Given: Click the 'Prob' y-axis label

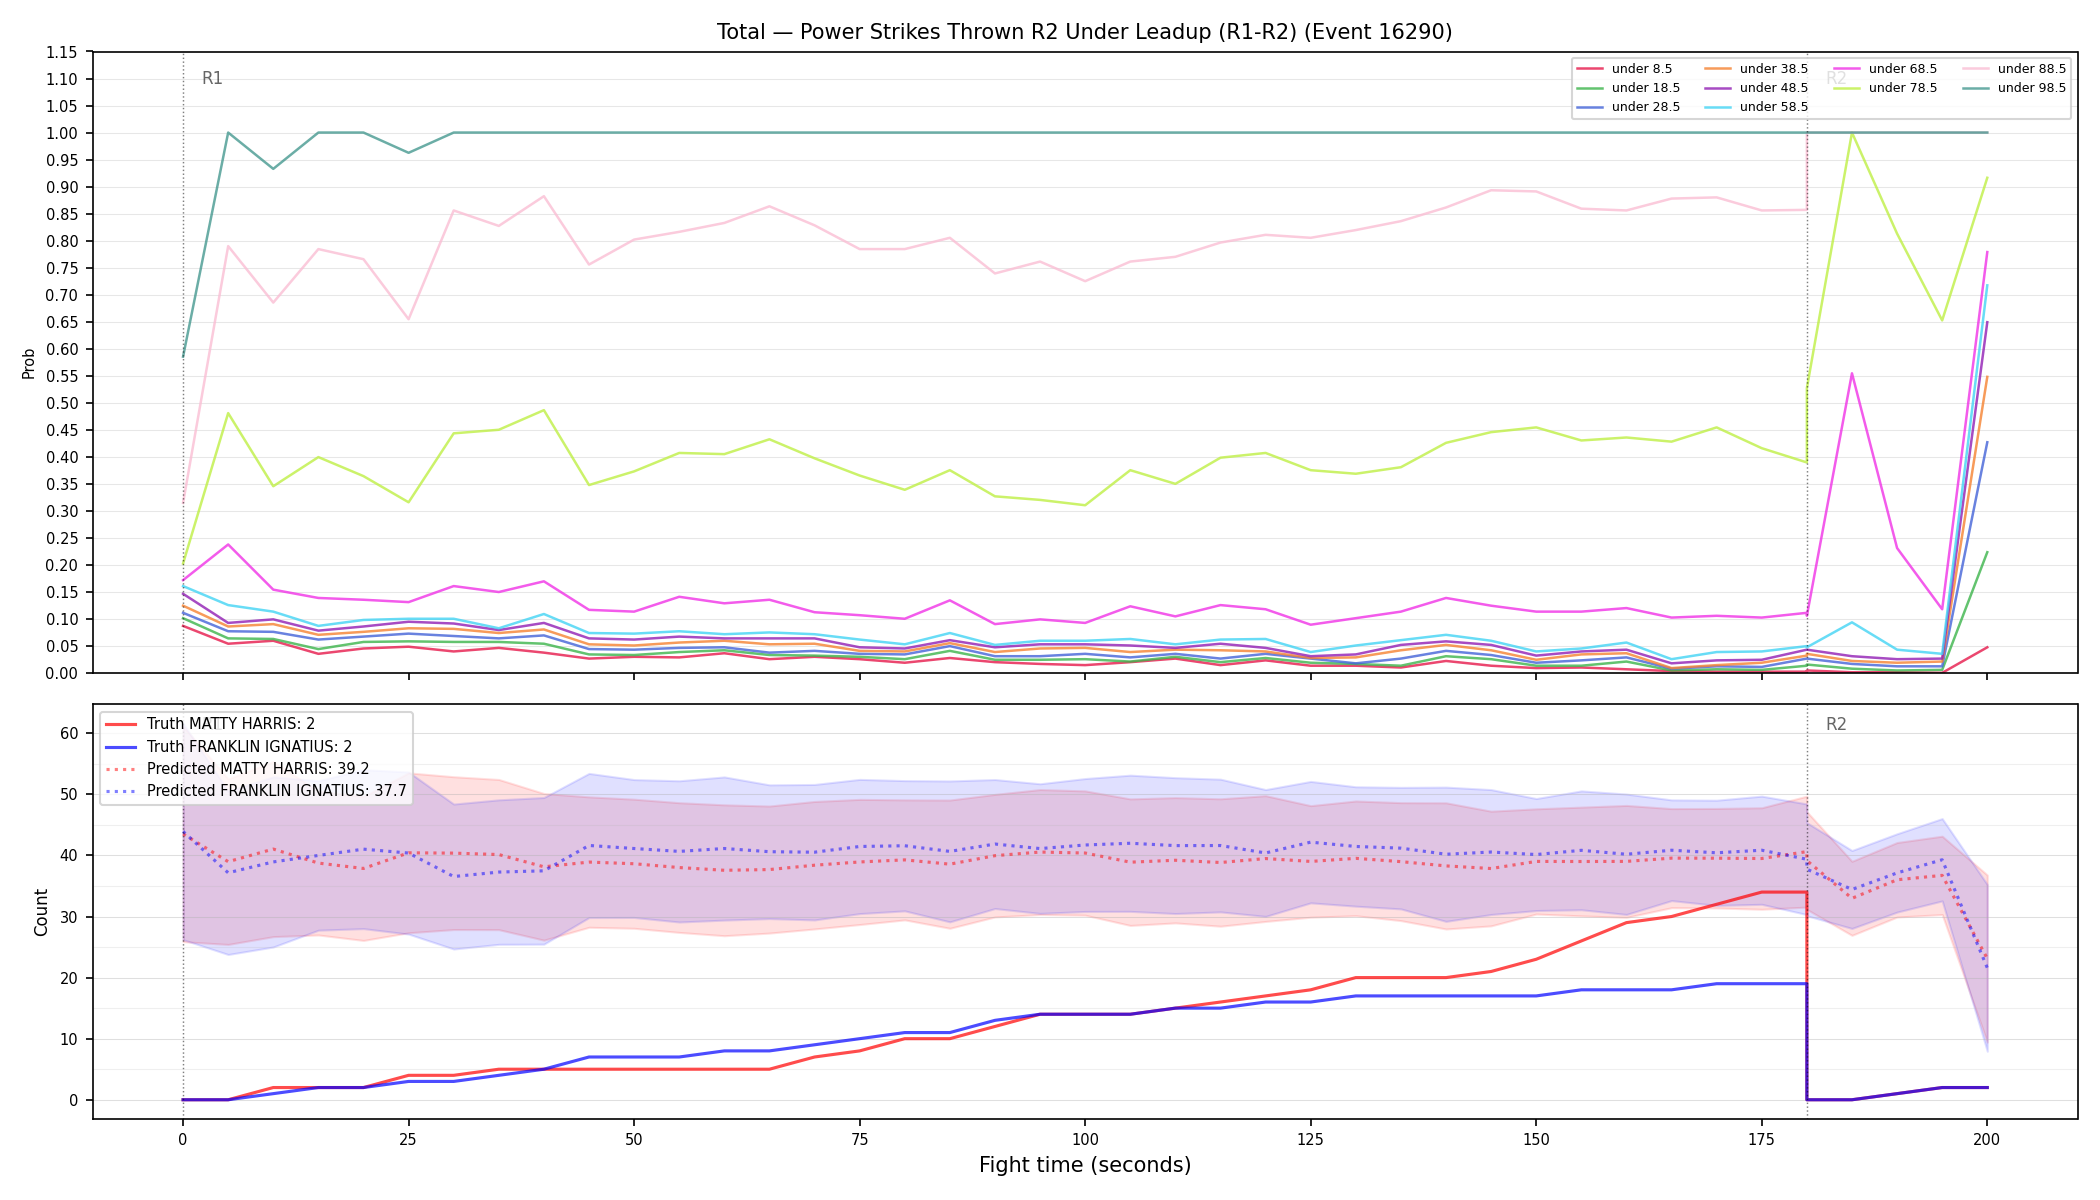Looking at the screenshot, I should click(x=29, y=363).
